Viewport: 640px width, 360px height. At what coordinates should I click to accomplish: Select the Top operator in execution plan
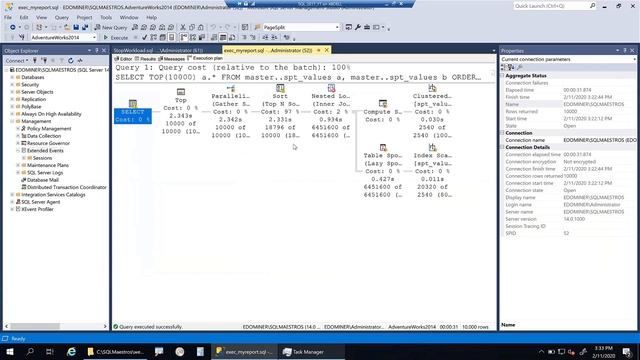pos(180,111)
